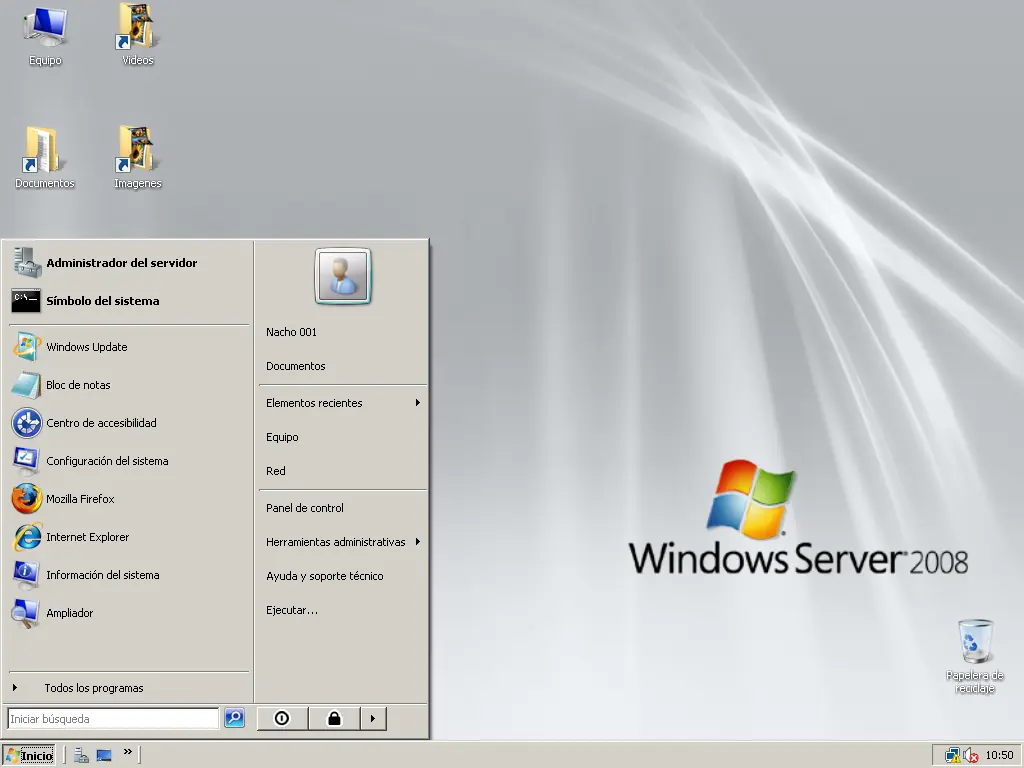Open Red network item
This screenshot has width=1024, height=768.
click(x=343, y=471)
